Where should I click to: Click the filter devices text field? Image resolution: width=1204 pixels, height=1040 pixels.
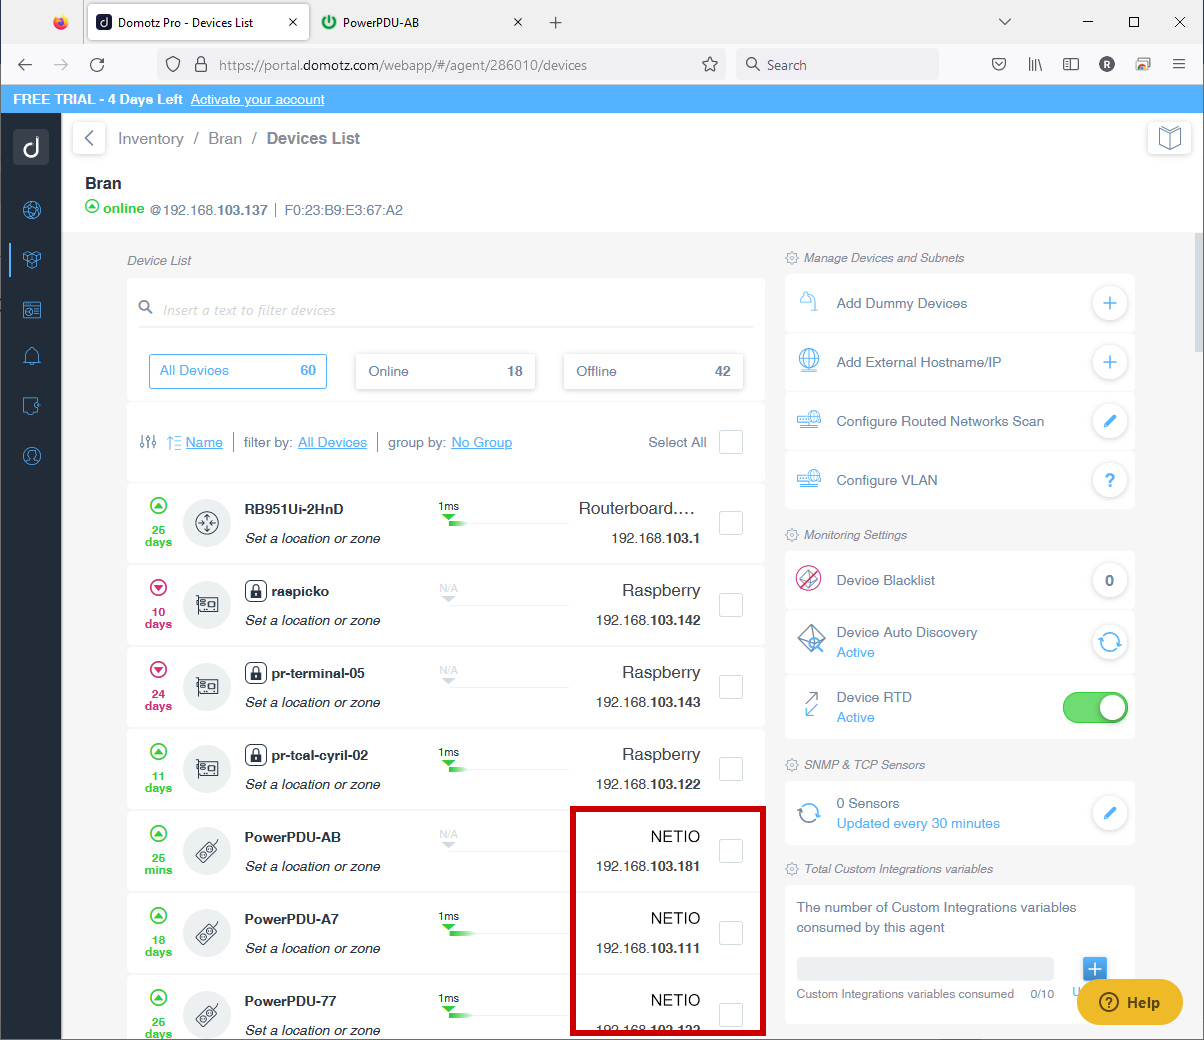click(445, 310)
